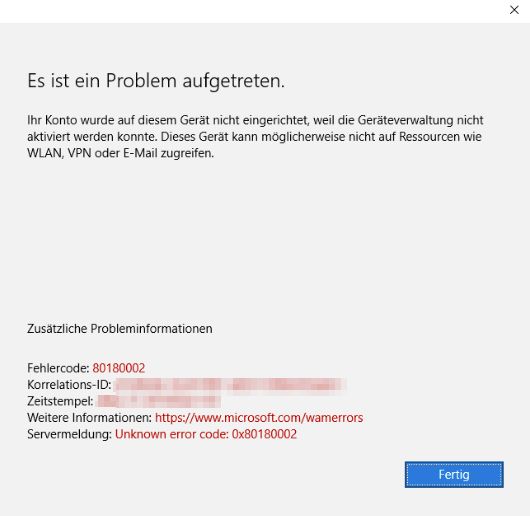Click the line starting Ihr Konto wurde
The height and width of the screenshot is (516, 530).
click(255, 120)
